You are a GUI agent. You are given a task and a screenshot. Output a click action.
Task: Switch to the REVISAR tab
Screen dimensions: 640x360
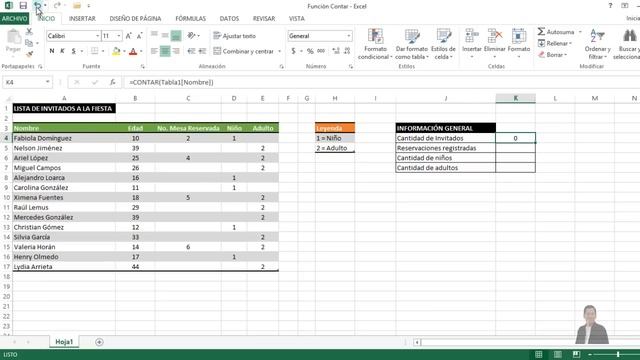click(264, 19)
